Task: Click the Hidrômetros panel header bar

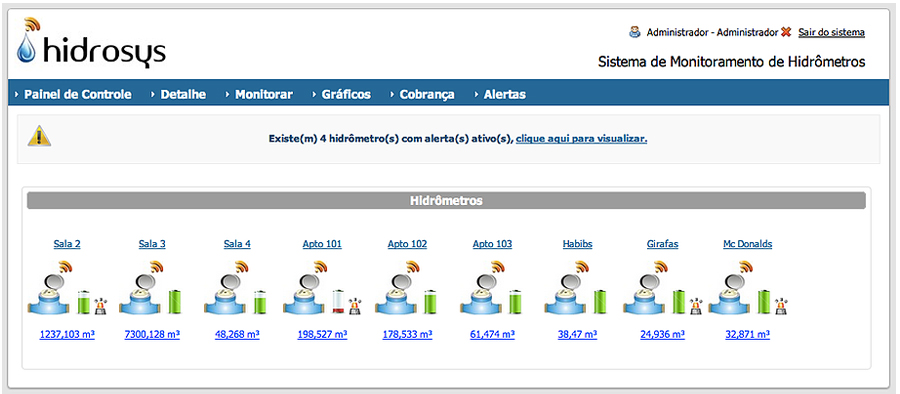Action: pyautogui.click(x=446, y=200)
